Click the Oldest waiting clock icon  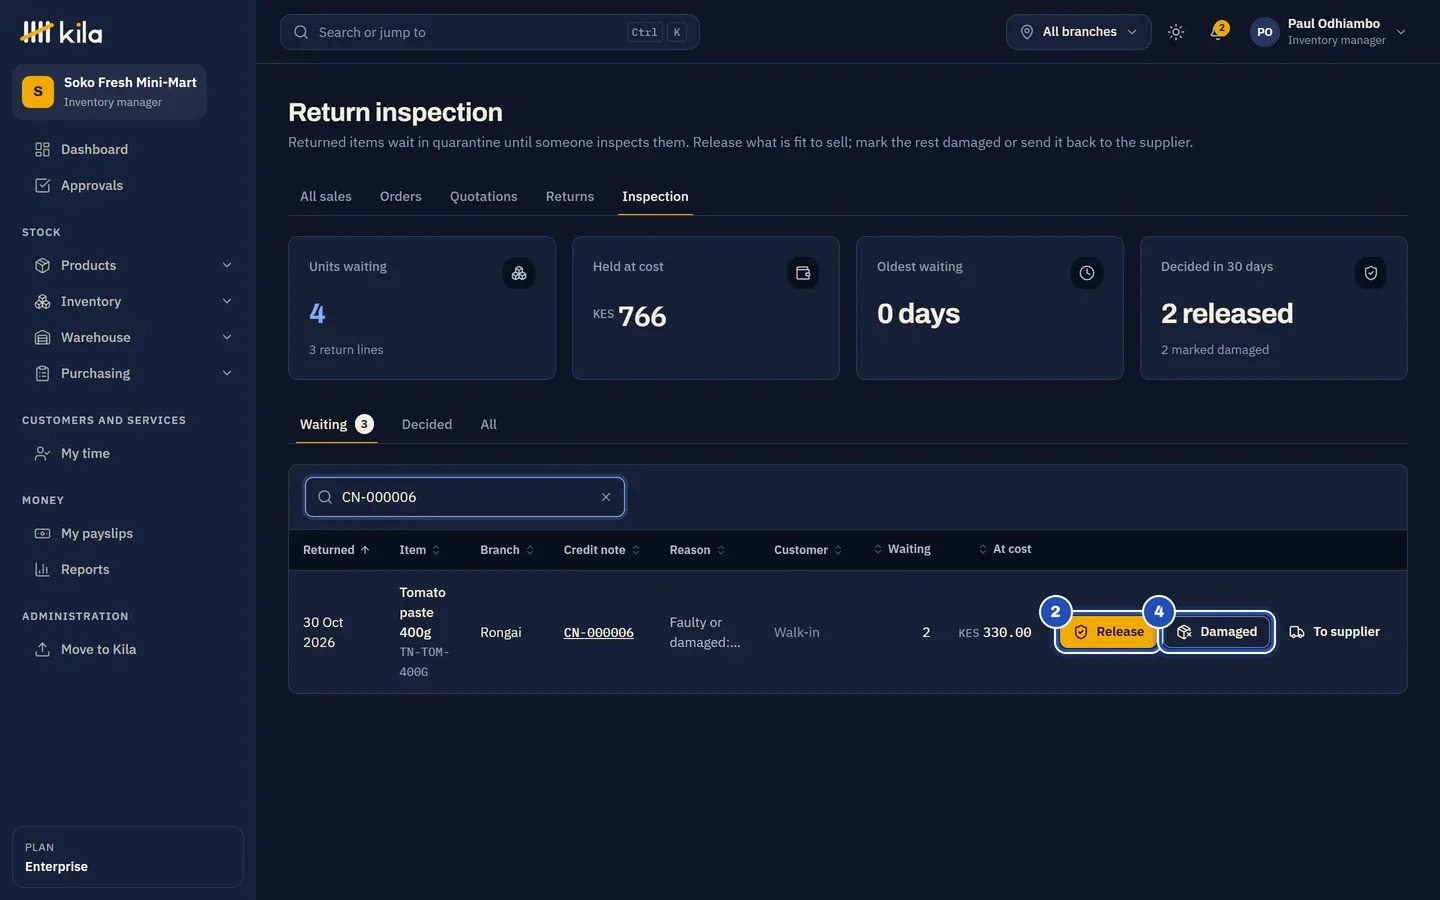tap(1087, 273)
